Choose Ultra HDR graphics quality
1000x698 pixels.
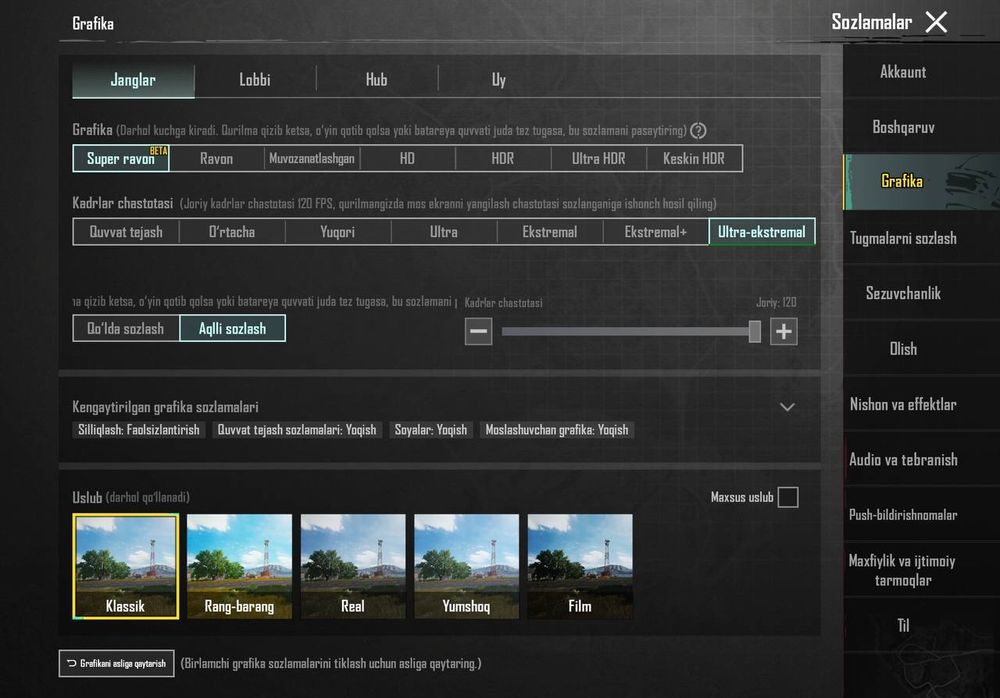coord(598,158)
